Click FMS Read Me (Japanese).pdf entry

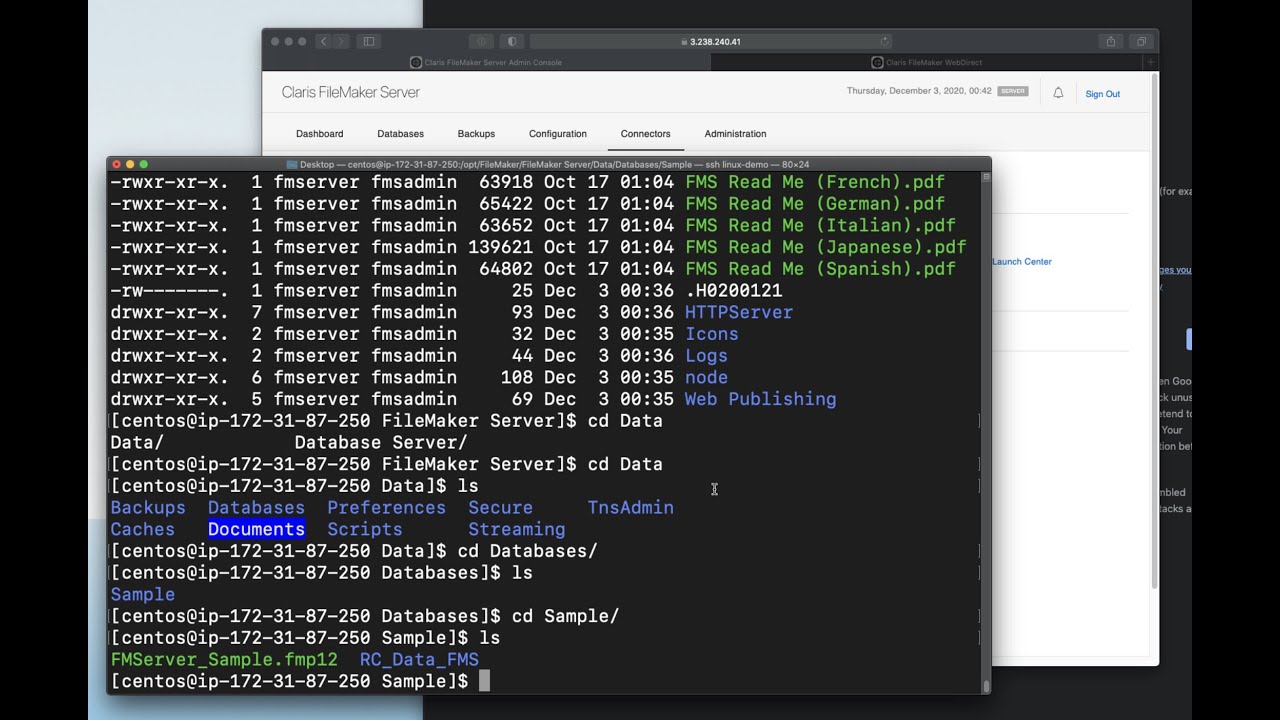tap(826, 248)
